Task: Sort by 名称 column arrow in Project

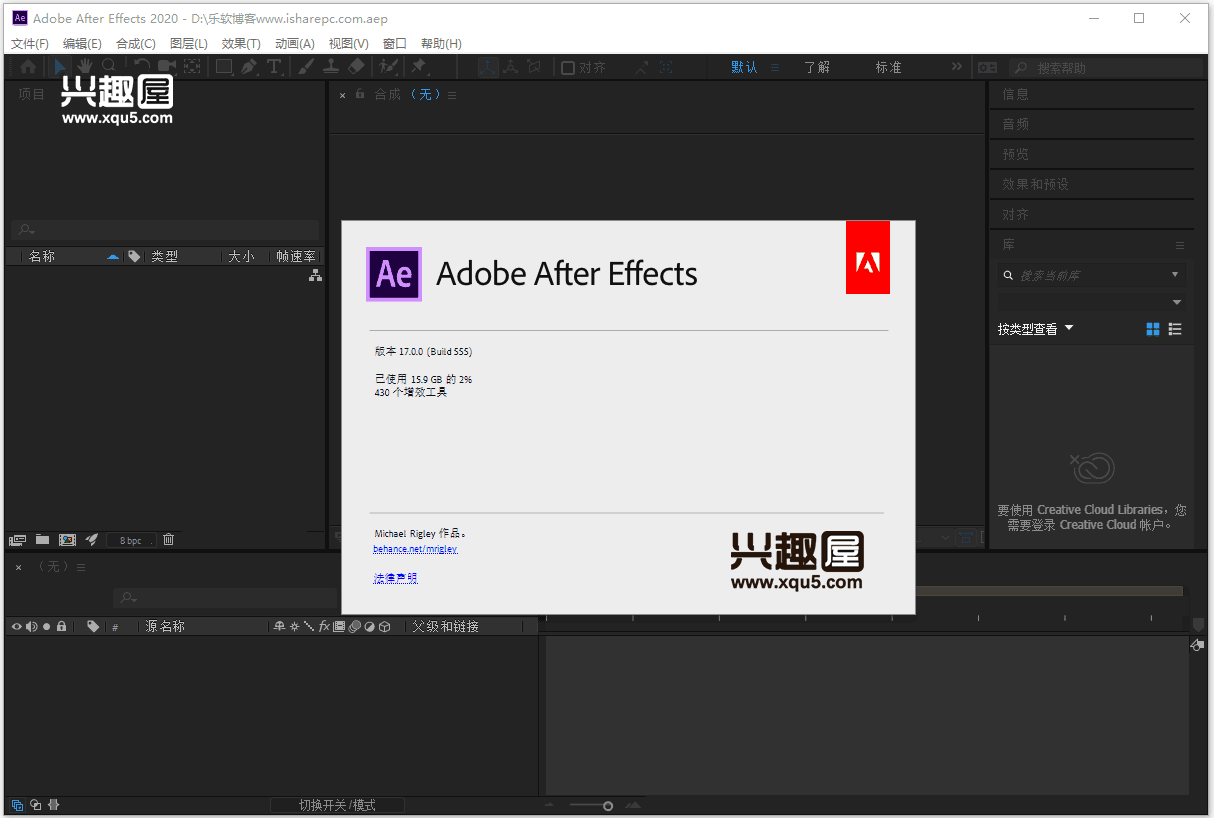Action: tap(113, 257)
